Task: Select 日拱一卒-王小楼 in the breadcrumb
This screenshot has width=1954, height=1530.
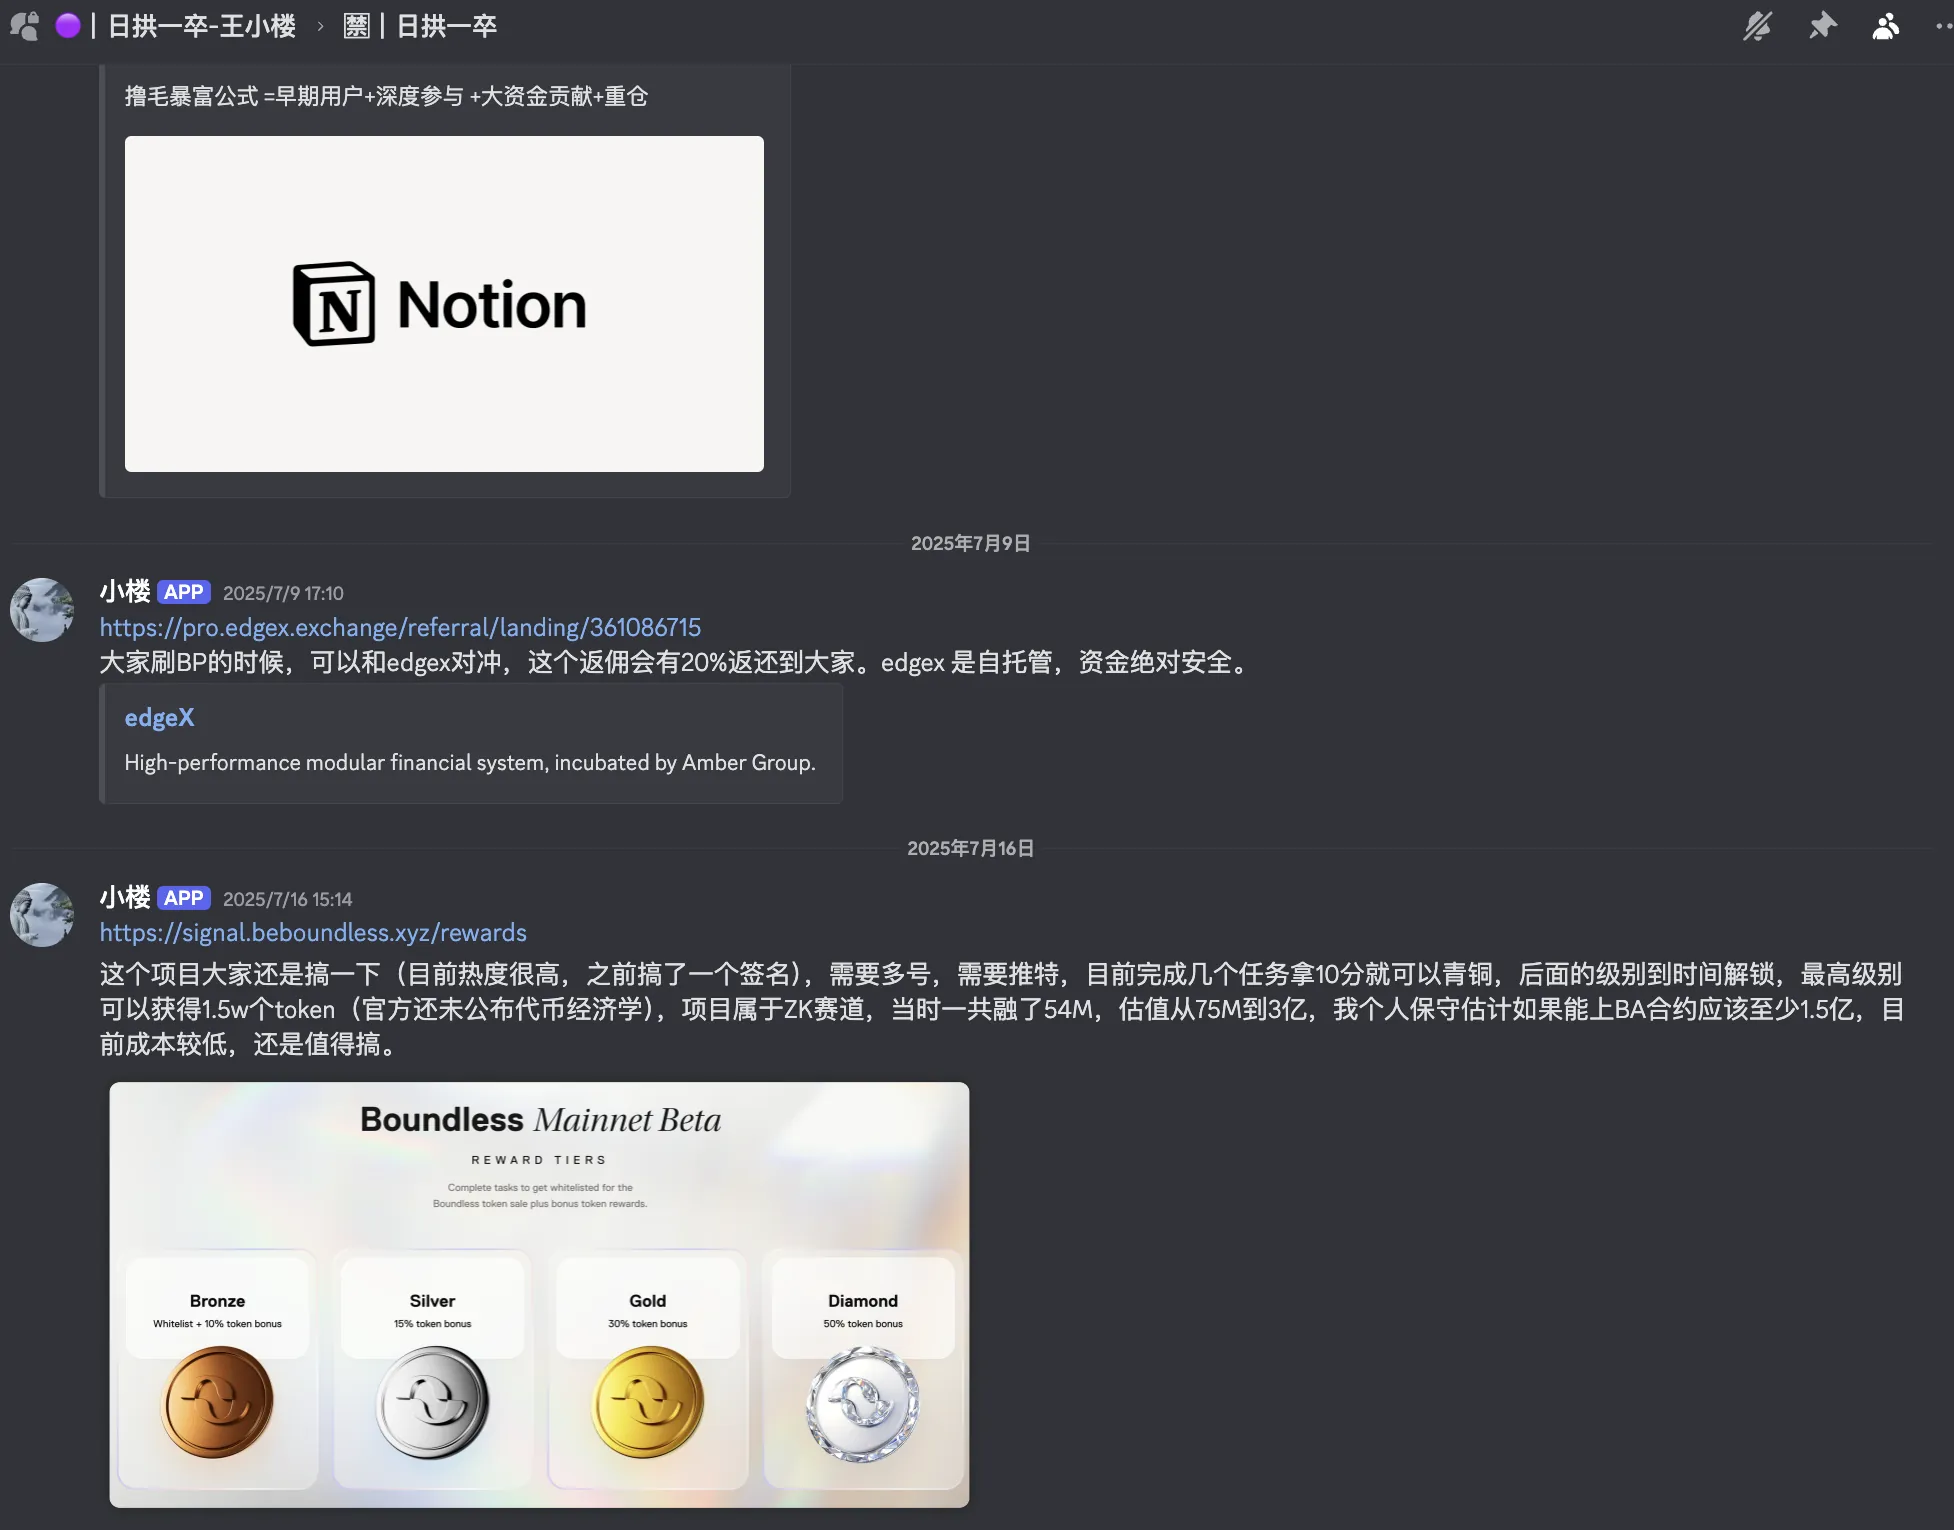Action: click(x=200, y=26)
